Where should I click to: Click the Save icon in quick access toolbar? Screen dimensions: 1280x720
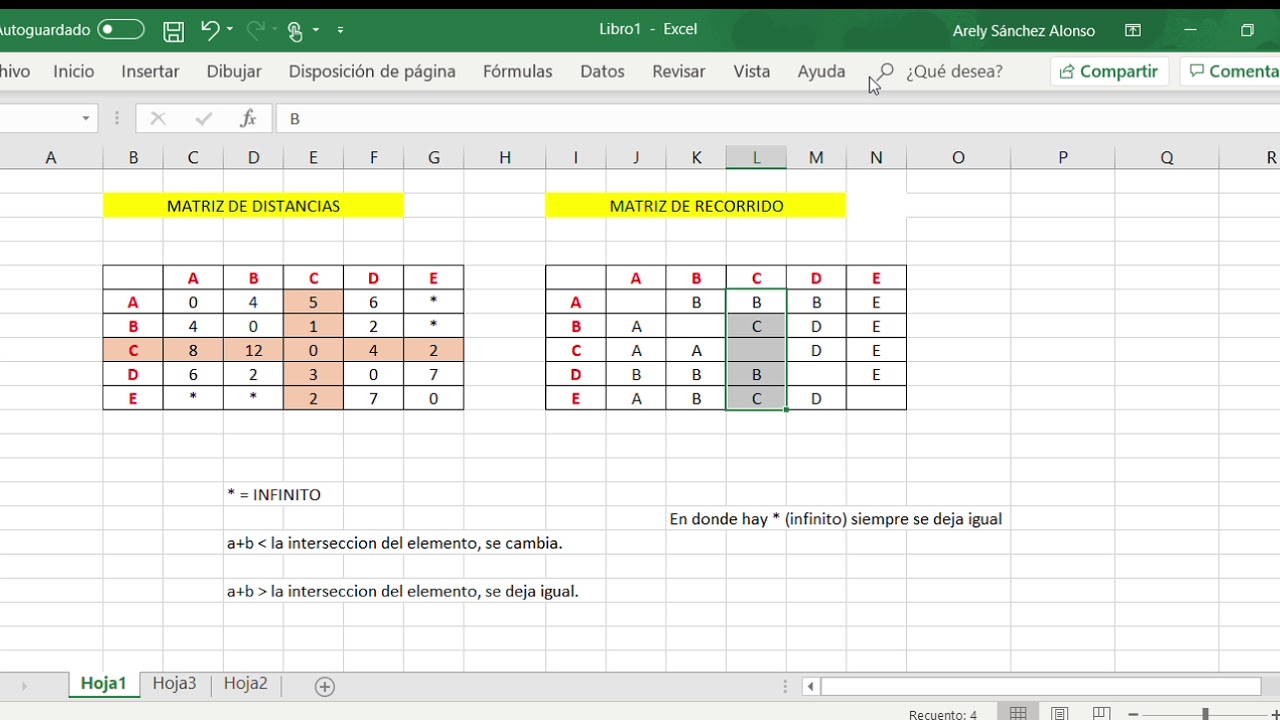173,31
